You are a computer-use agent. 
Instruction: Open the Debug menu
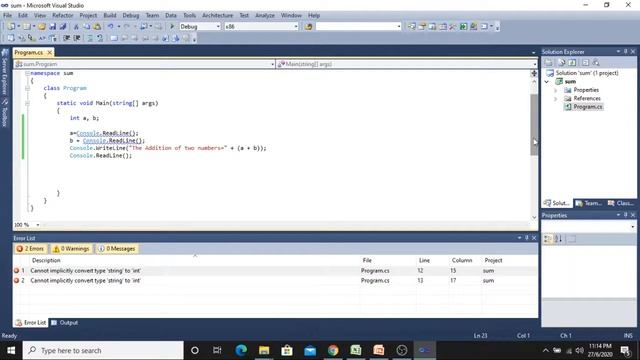pyautogui.click(x=131, y=16)
